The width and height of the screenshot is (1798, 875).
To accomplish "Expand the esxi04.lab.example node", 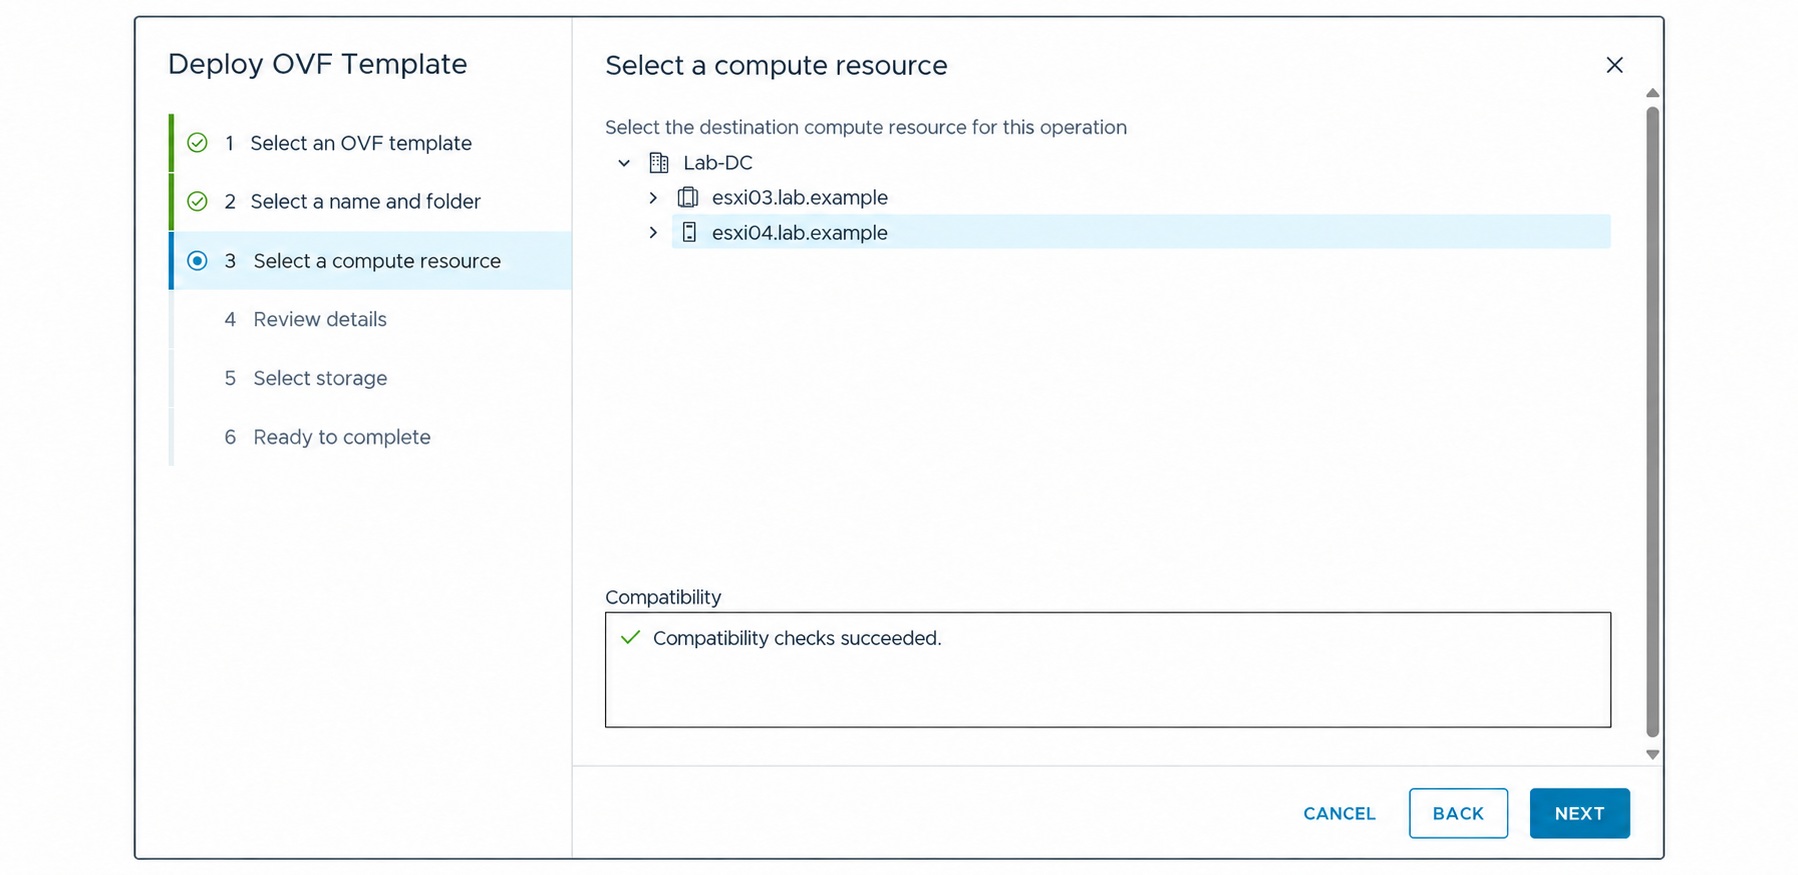I will [x=653, y=233].
